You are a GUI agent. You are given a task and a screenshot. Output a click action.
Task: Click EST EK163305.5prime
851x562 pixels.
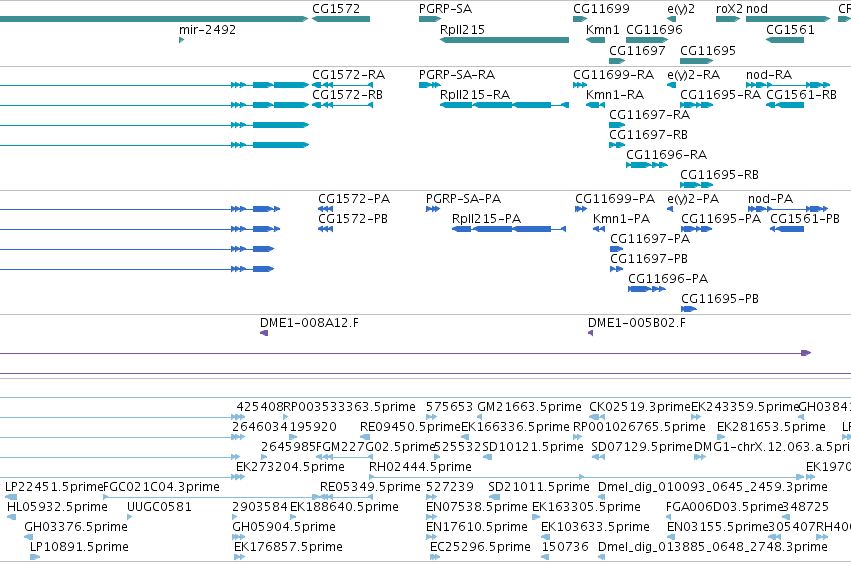(x=586, y=507)
